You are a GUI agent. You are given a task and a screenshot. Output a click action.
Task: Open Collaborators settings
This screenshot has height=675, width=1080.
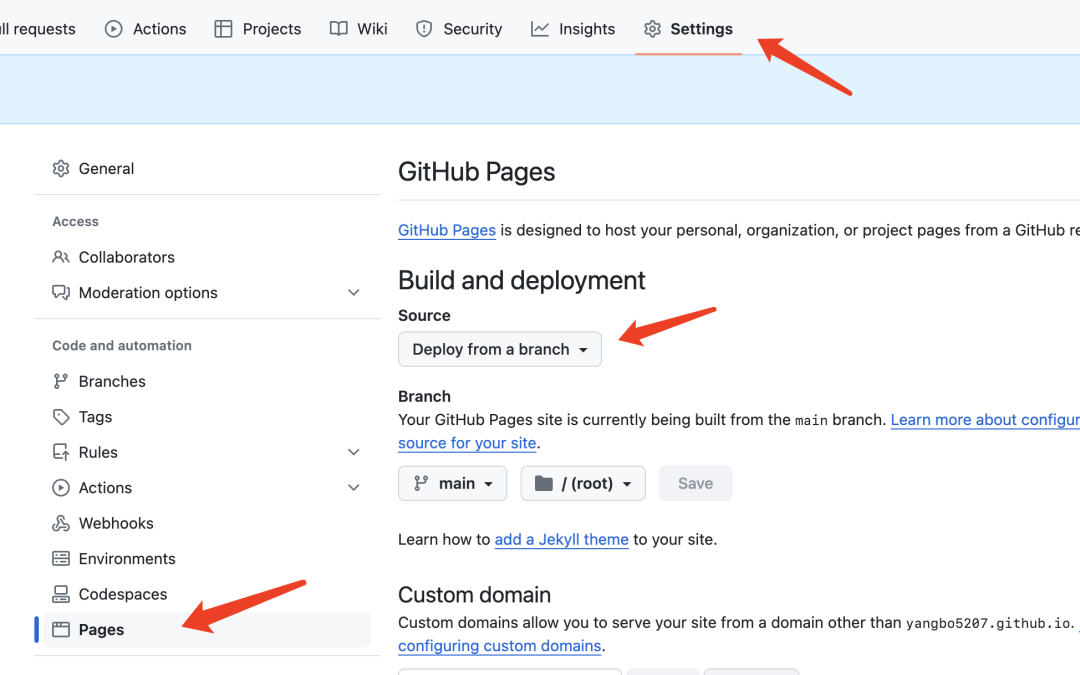tap(207, 257)
